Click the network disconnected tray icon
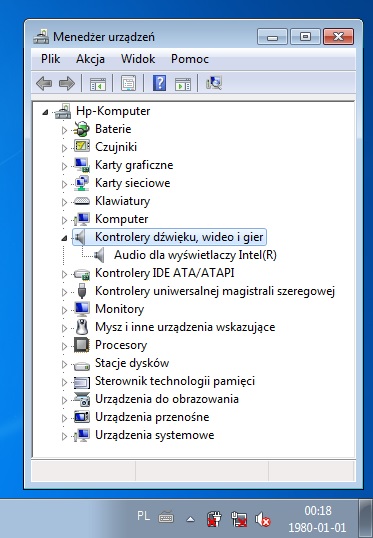The width and height of the screenshot is (373, 538). point(239,519)
